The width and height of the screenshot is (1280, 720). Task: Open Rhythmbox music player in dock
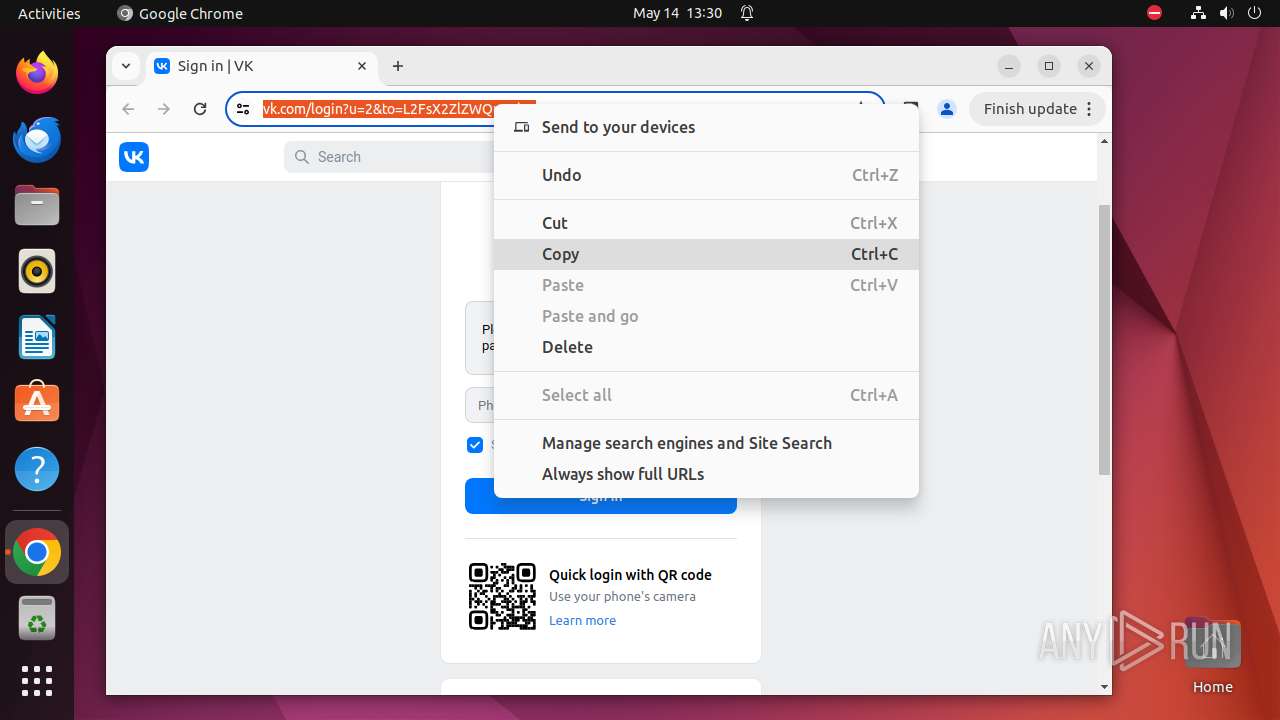pos(37,271)
